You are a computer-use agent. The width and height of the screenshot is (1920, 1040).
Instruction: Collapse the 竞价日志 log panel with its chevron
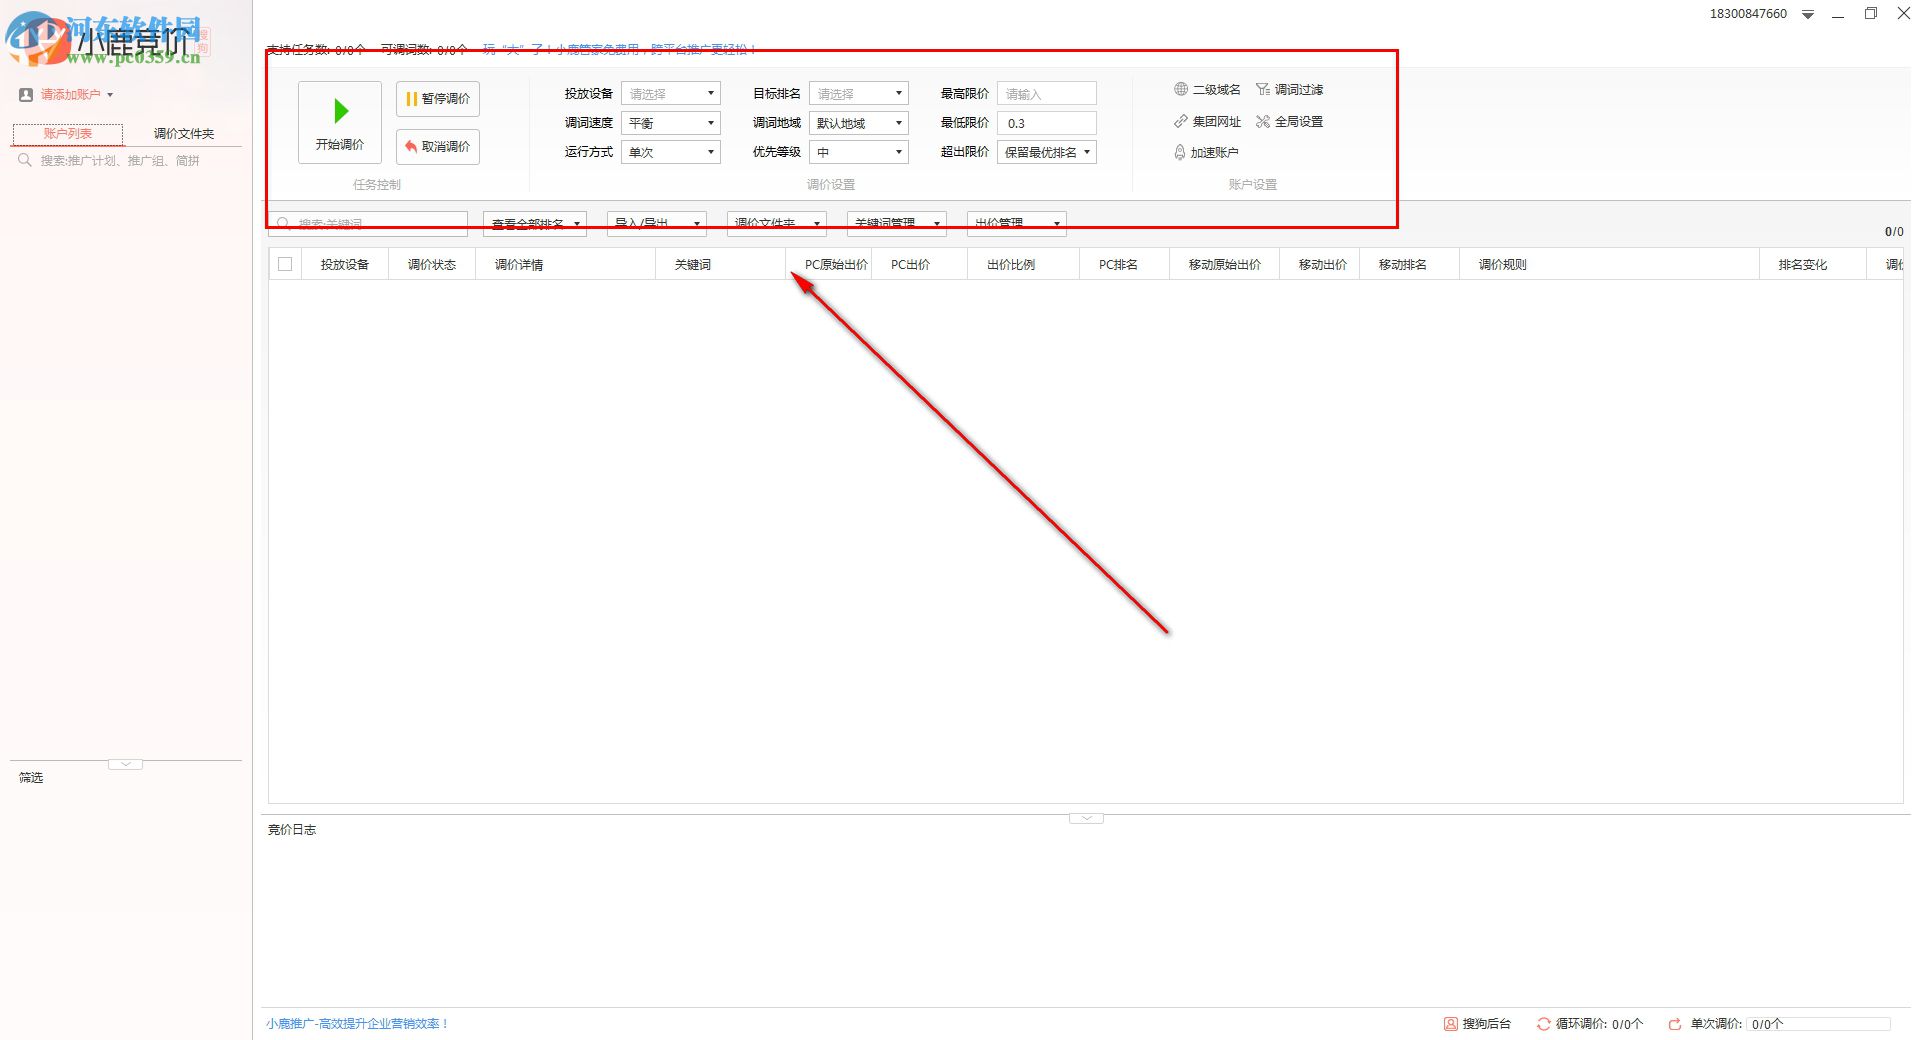tap(1086, 818)
